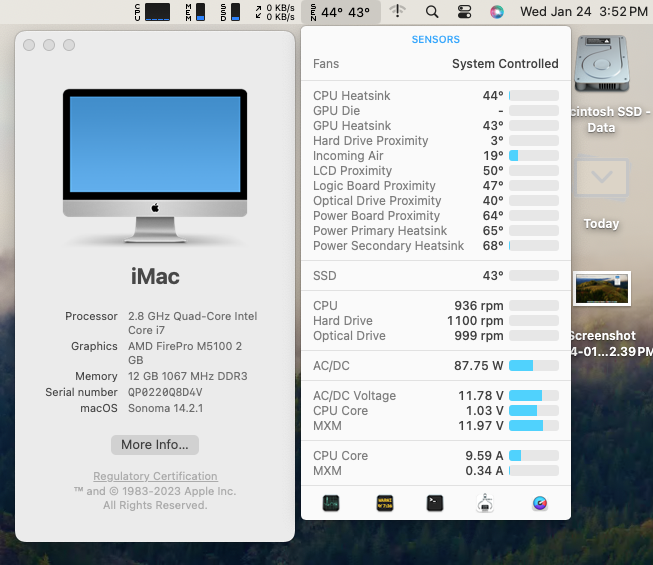
Task: Open Control Center in the menu bar
Action: pos(464,12)
